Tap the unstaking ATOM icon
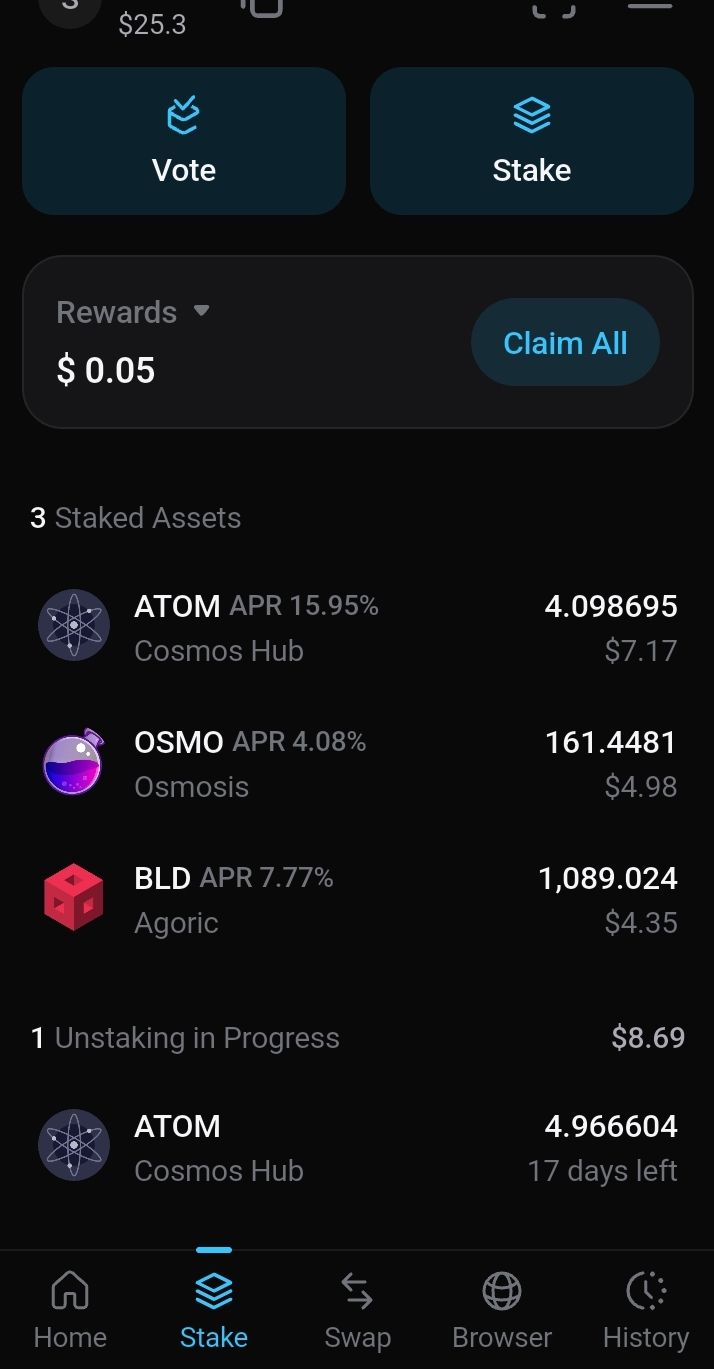Screen dimensions: 714x1369 (73, 1145)
